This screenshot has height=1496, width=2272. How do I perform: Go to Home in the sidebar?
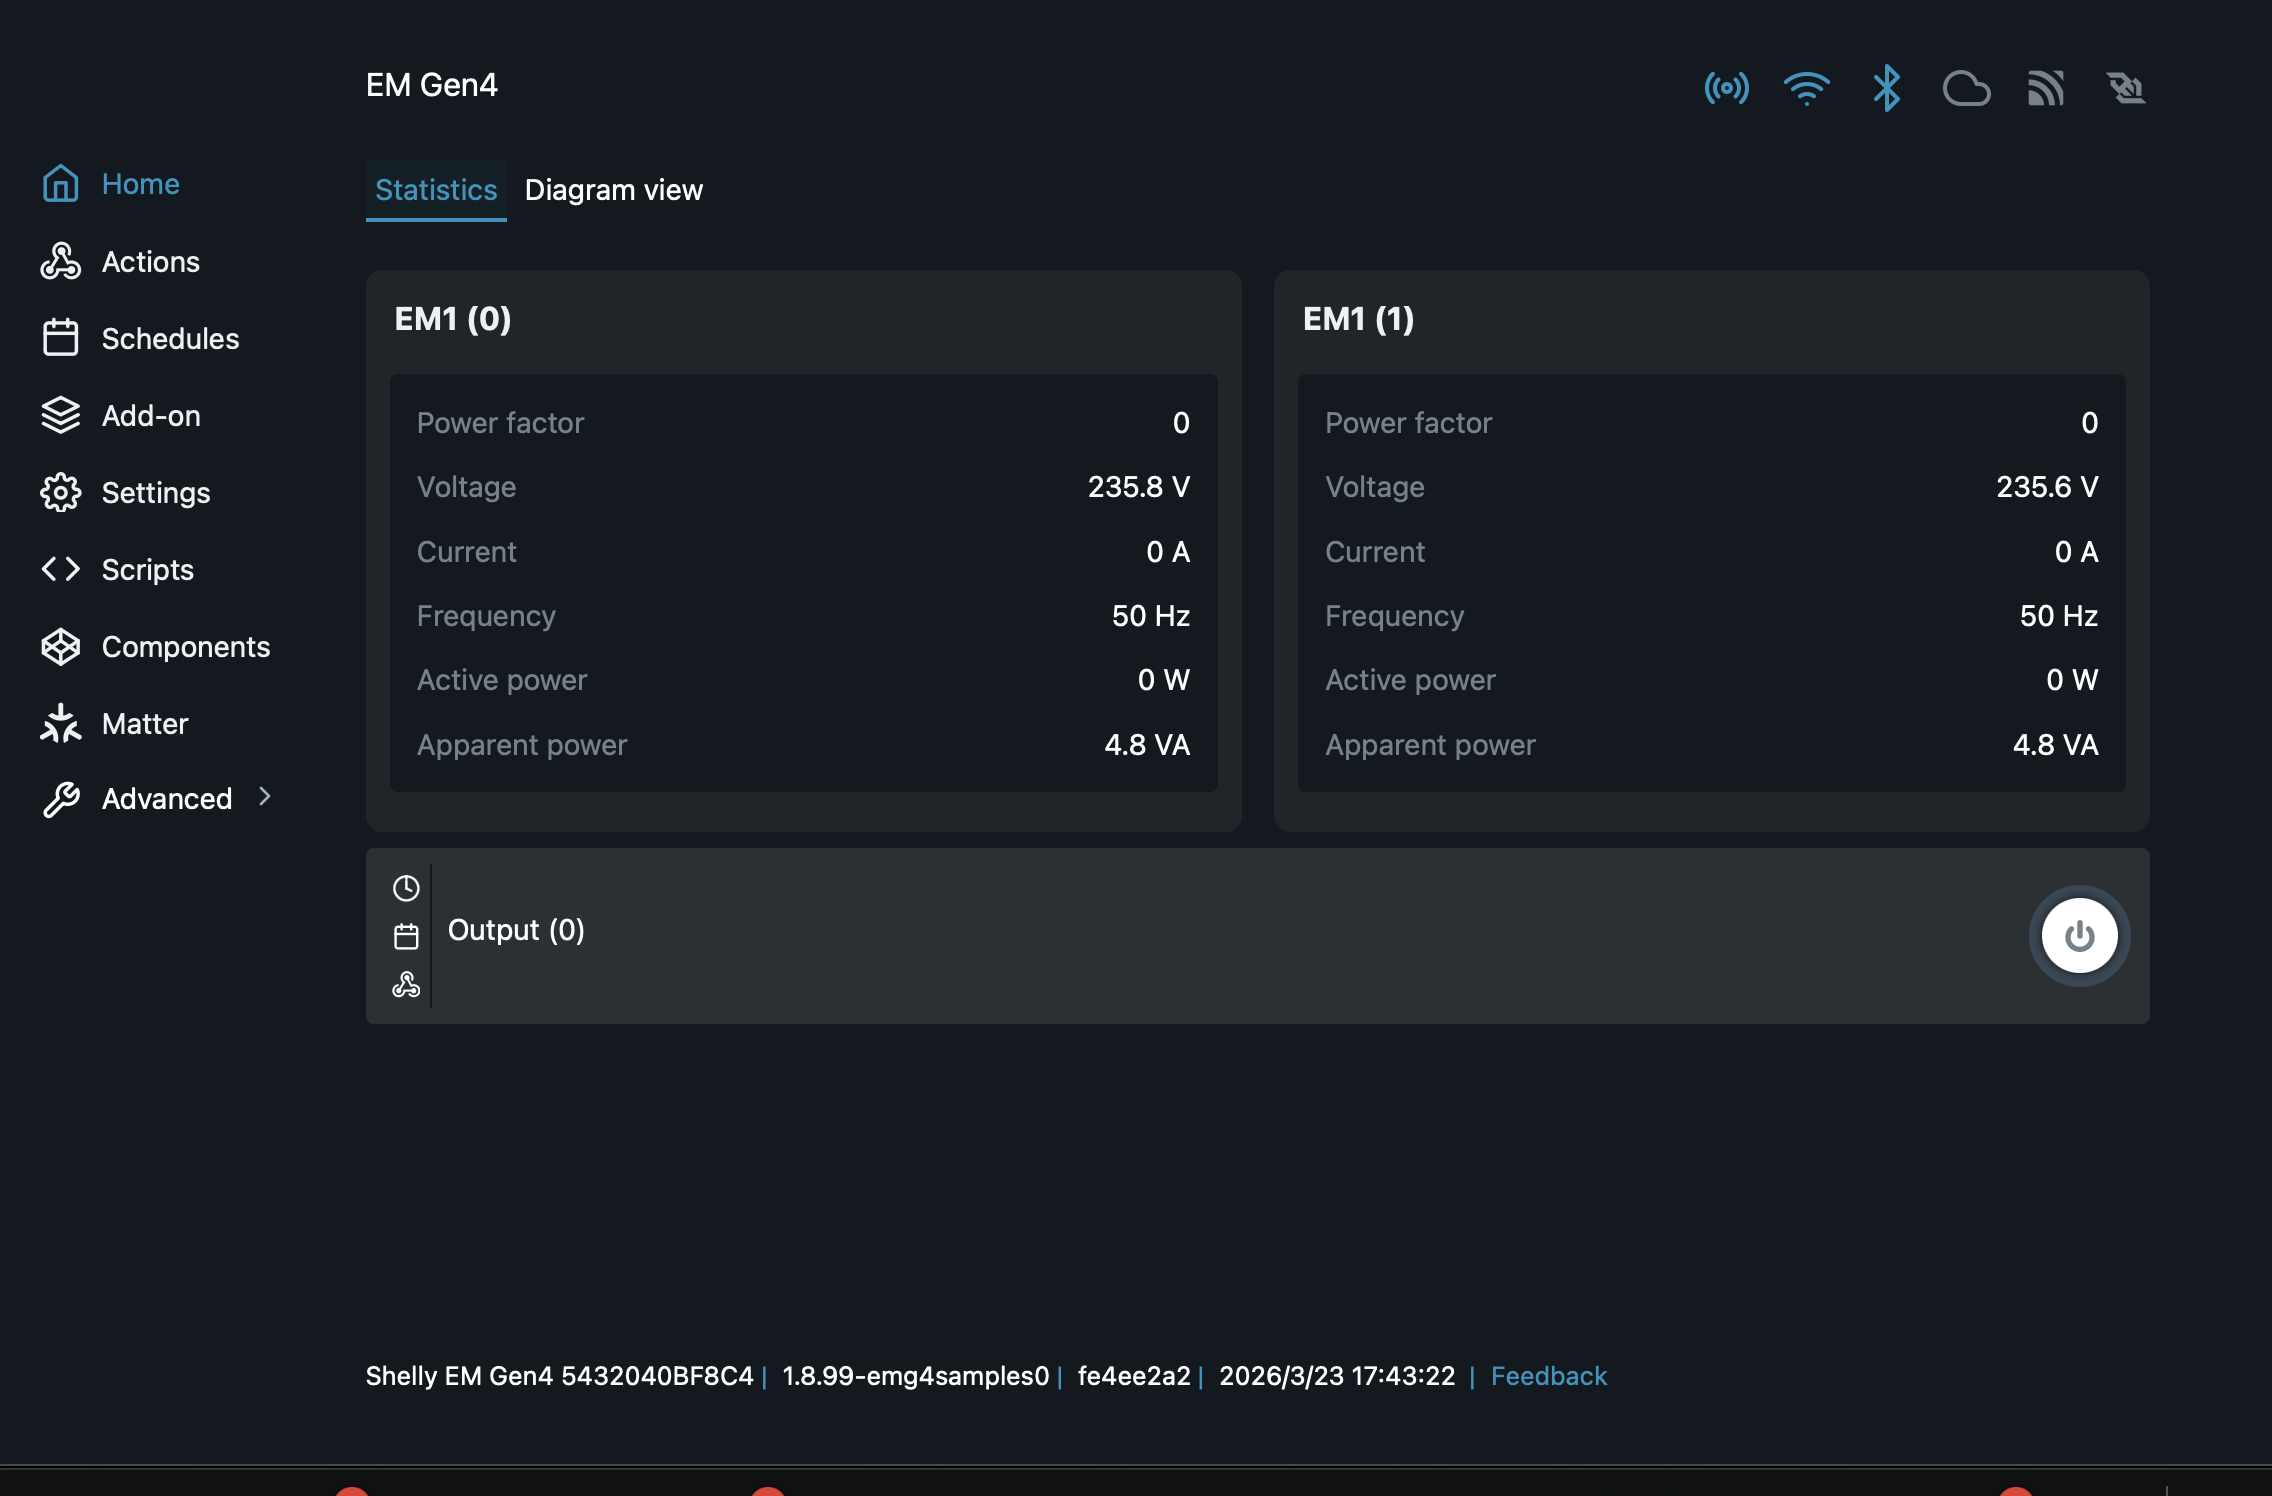pyautogui.click(x=141, y=184)
